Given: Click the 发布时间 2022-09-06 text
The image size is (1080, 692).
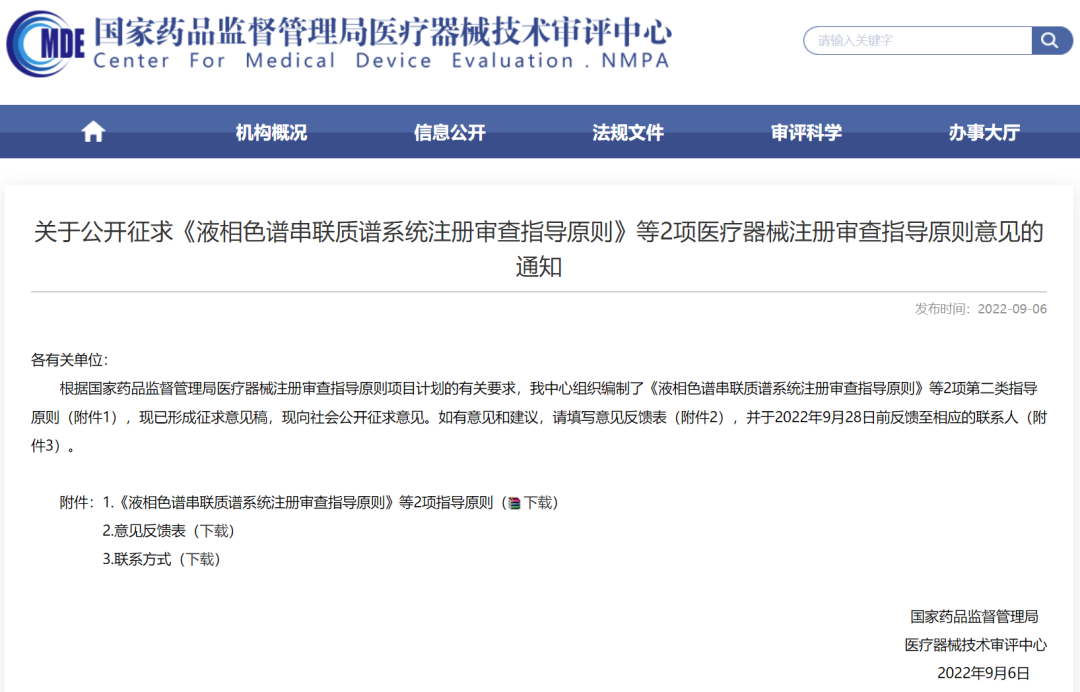Looking at the screenshot, I should 980,308.
